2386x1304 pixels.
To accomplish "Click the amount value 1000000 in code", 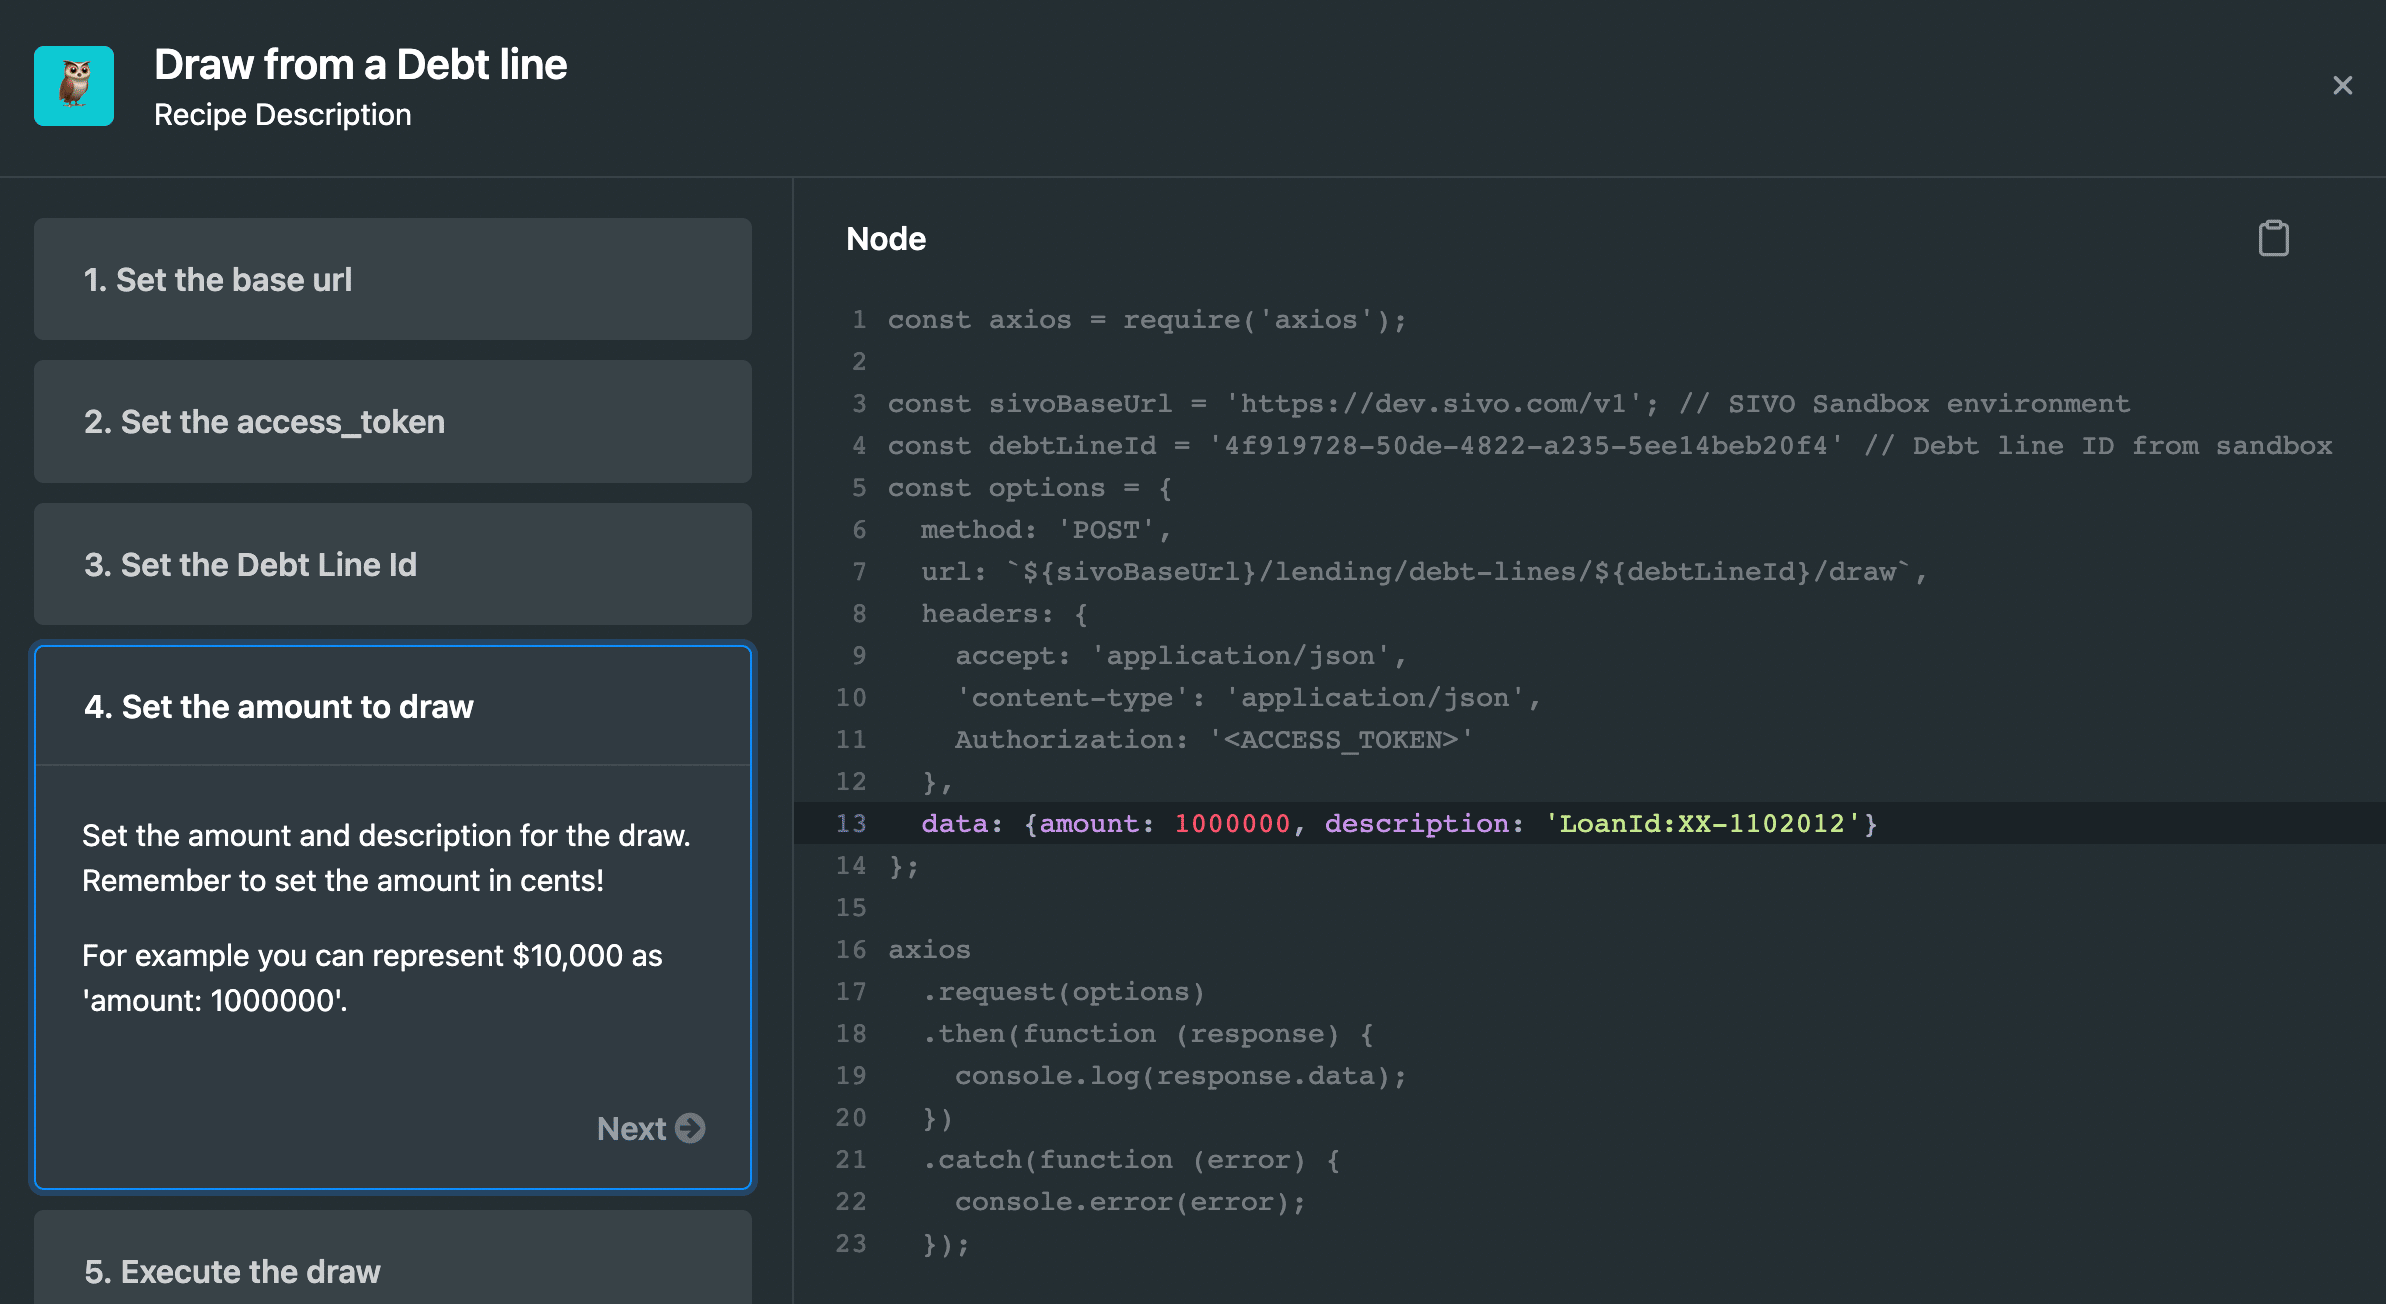I will pos(1232,824).
